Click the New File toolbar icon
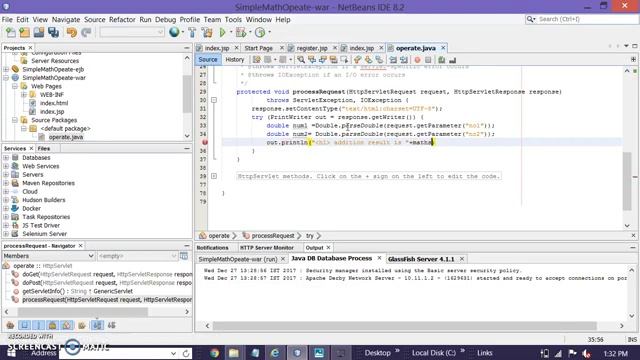This screenshot has height=360, width=640. click(10, 32)
